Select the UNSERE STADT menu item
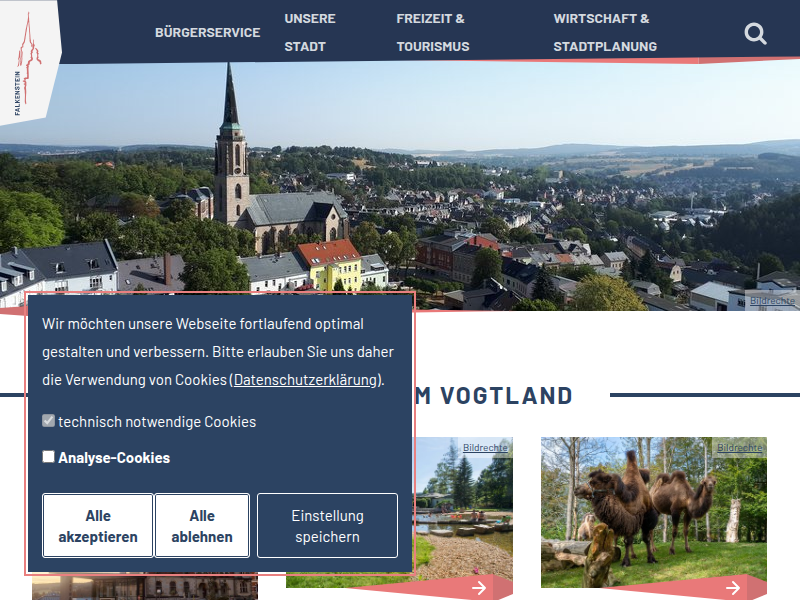Image resolution: width=800 pixels, height=600 pixels. (x=310, y=31)
